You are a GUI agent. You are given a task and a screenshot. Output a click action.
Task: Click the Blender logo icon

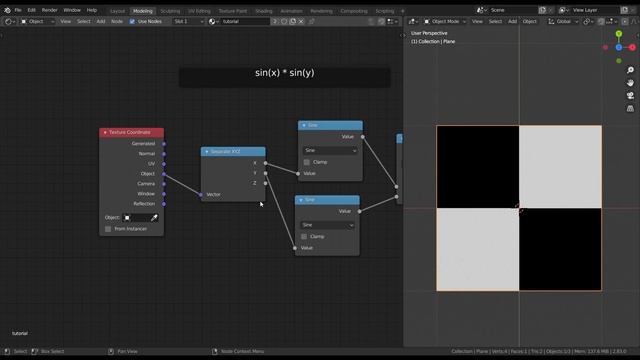(7, 10)
